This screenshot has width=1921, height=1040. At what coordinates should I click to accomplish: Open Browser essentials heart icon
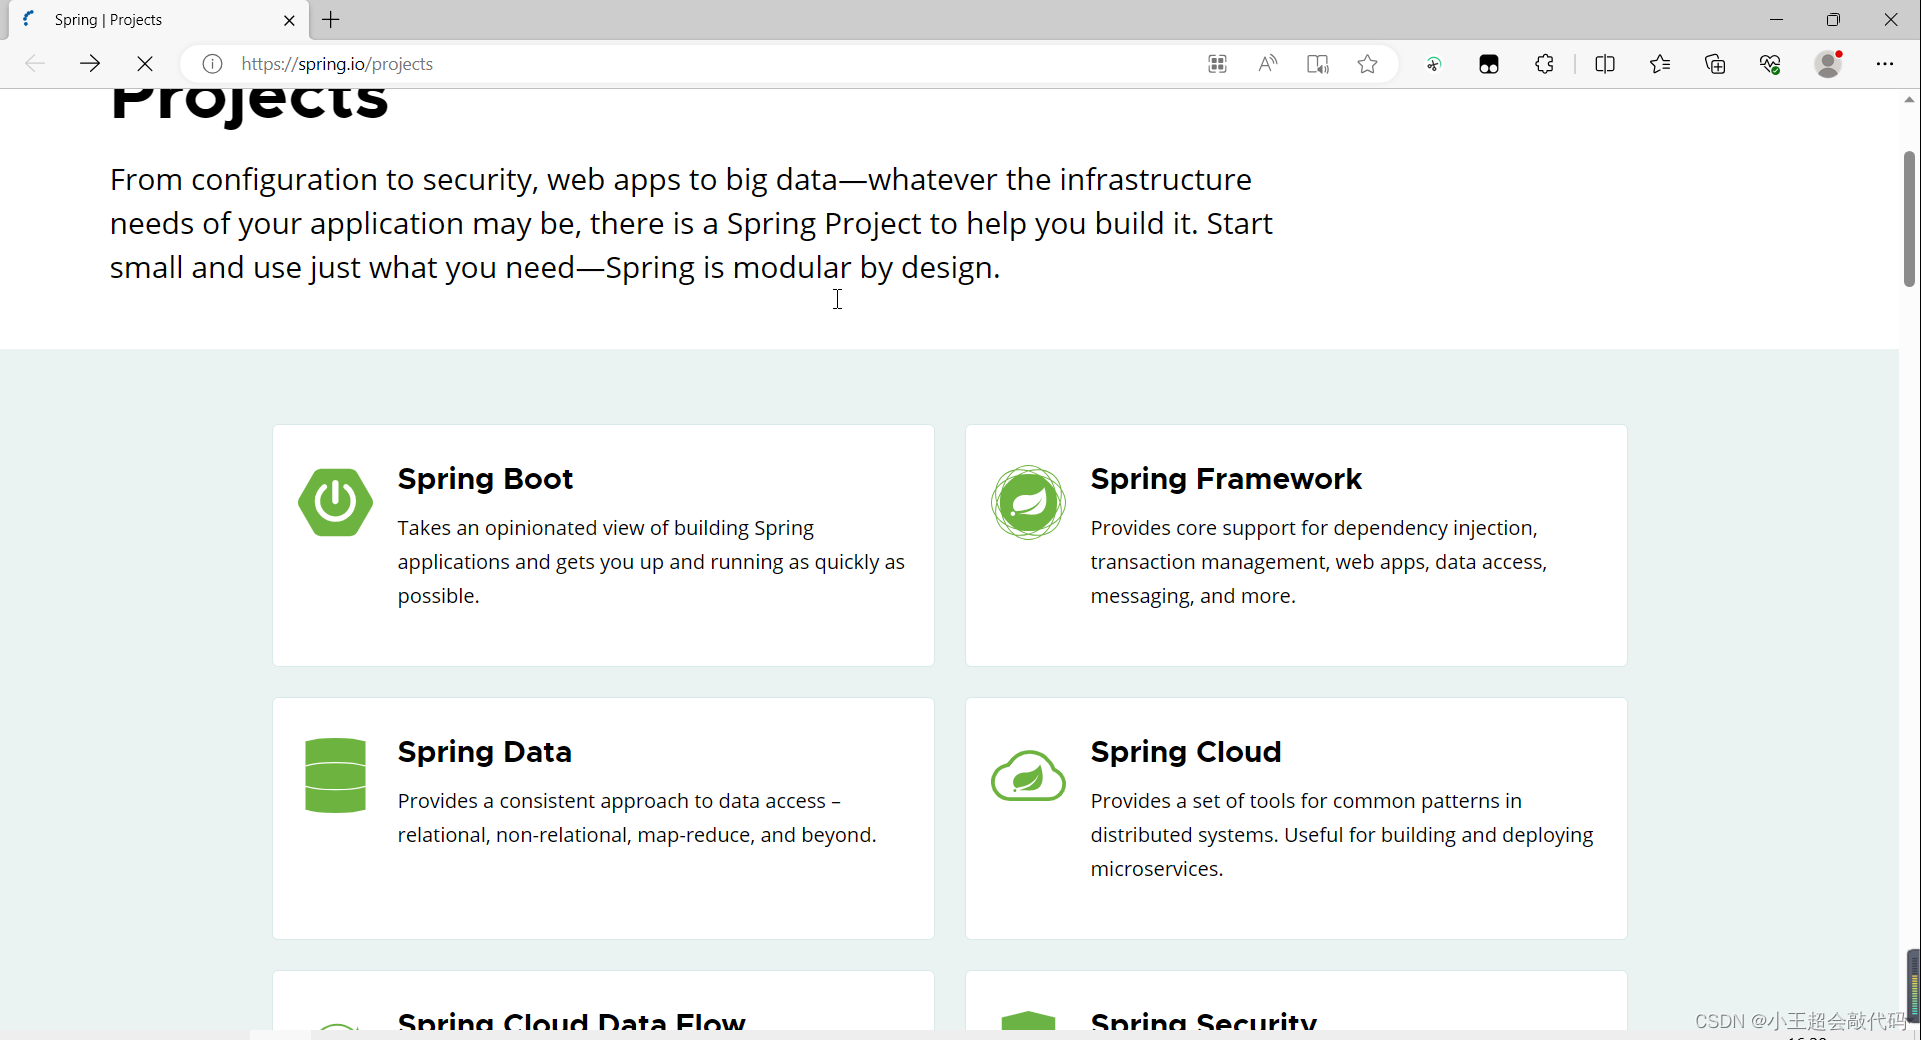pyautogui.click(x=1770, y=64)
